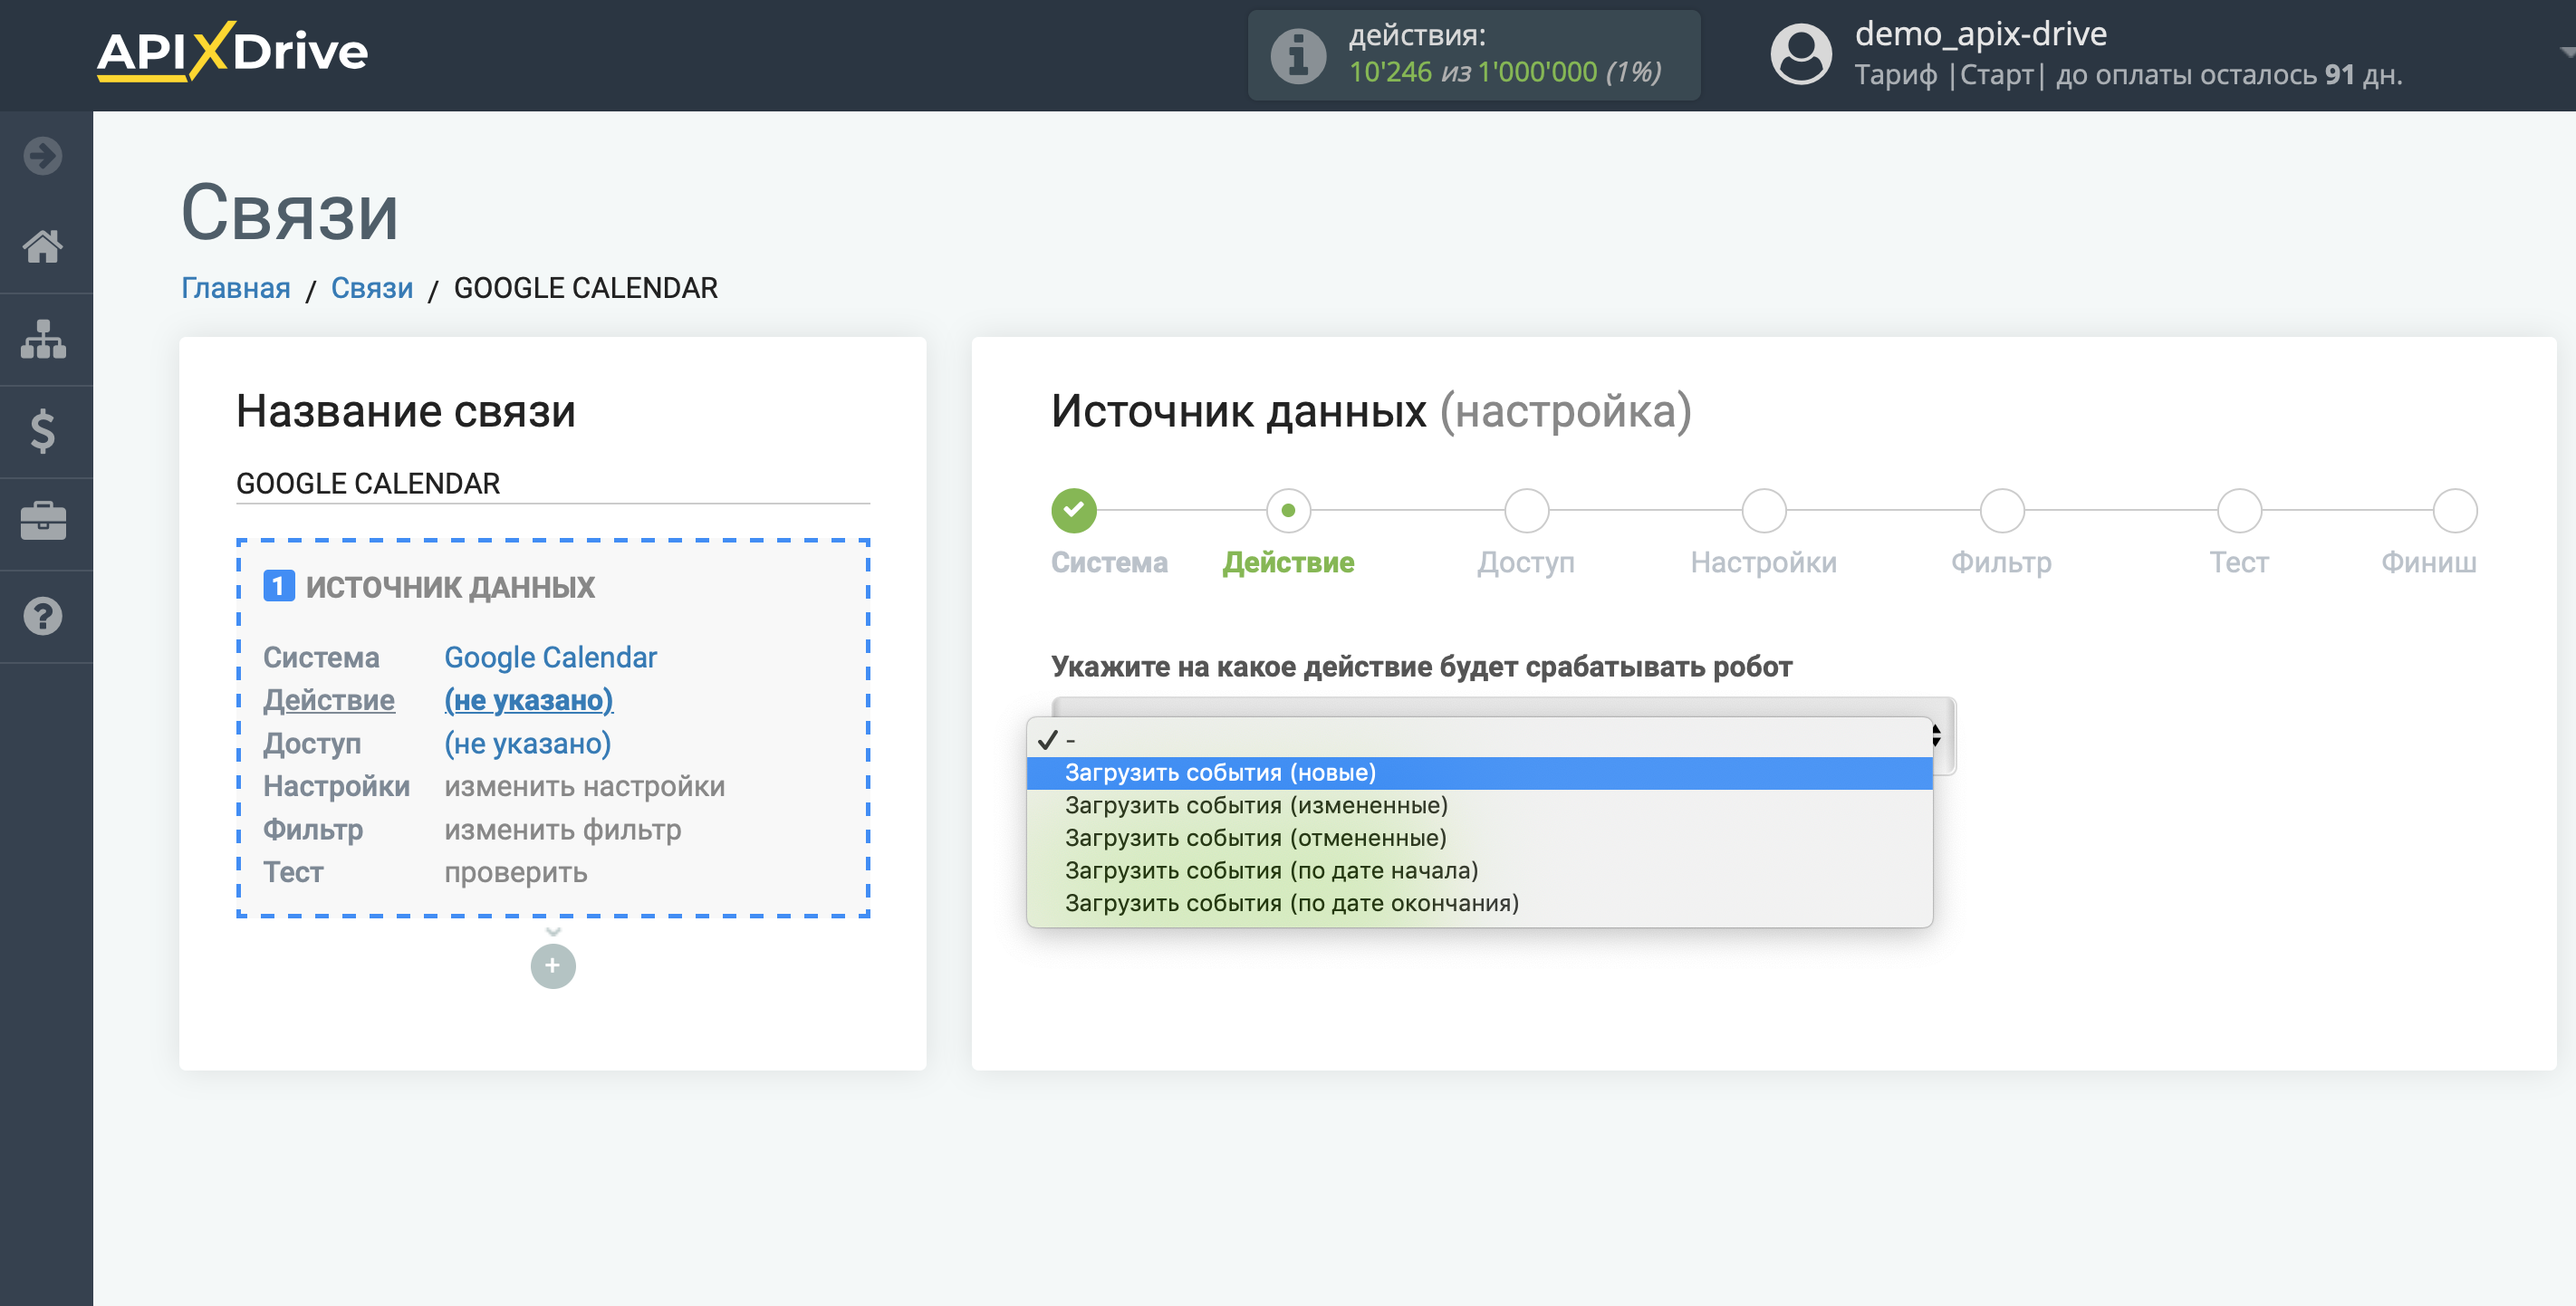Select Загрузить события (по дате начала) option
The width and height of the screenshot is (2576, 1306).
[x=1271, y=869]
